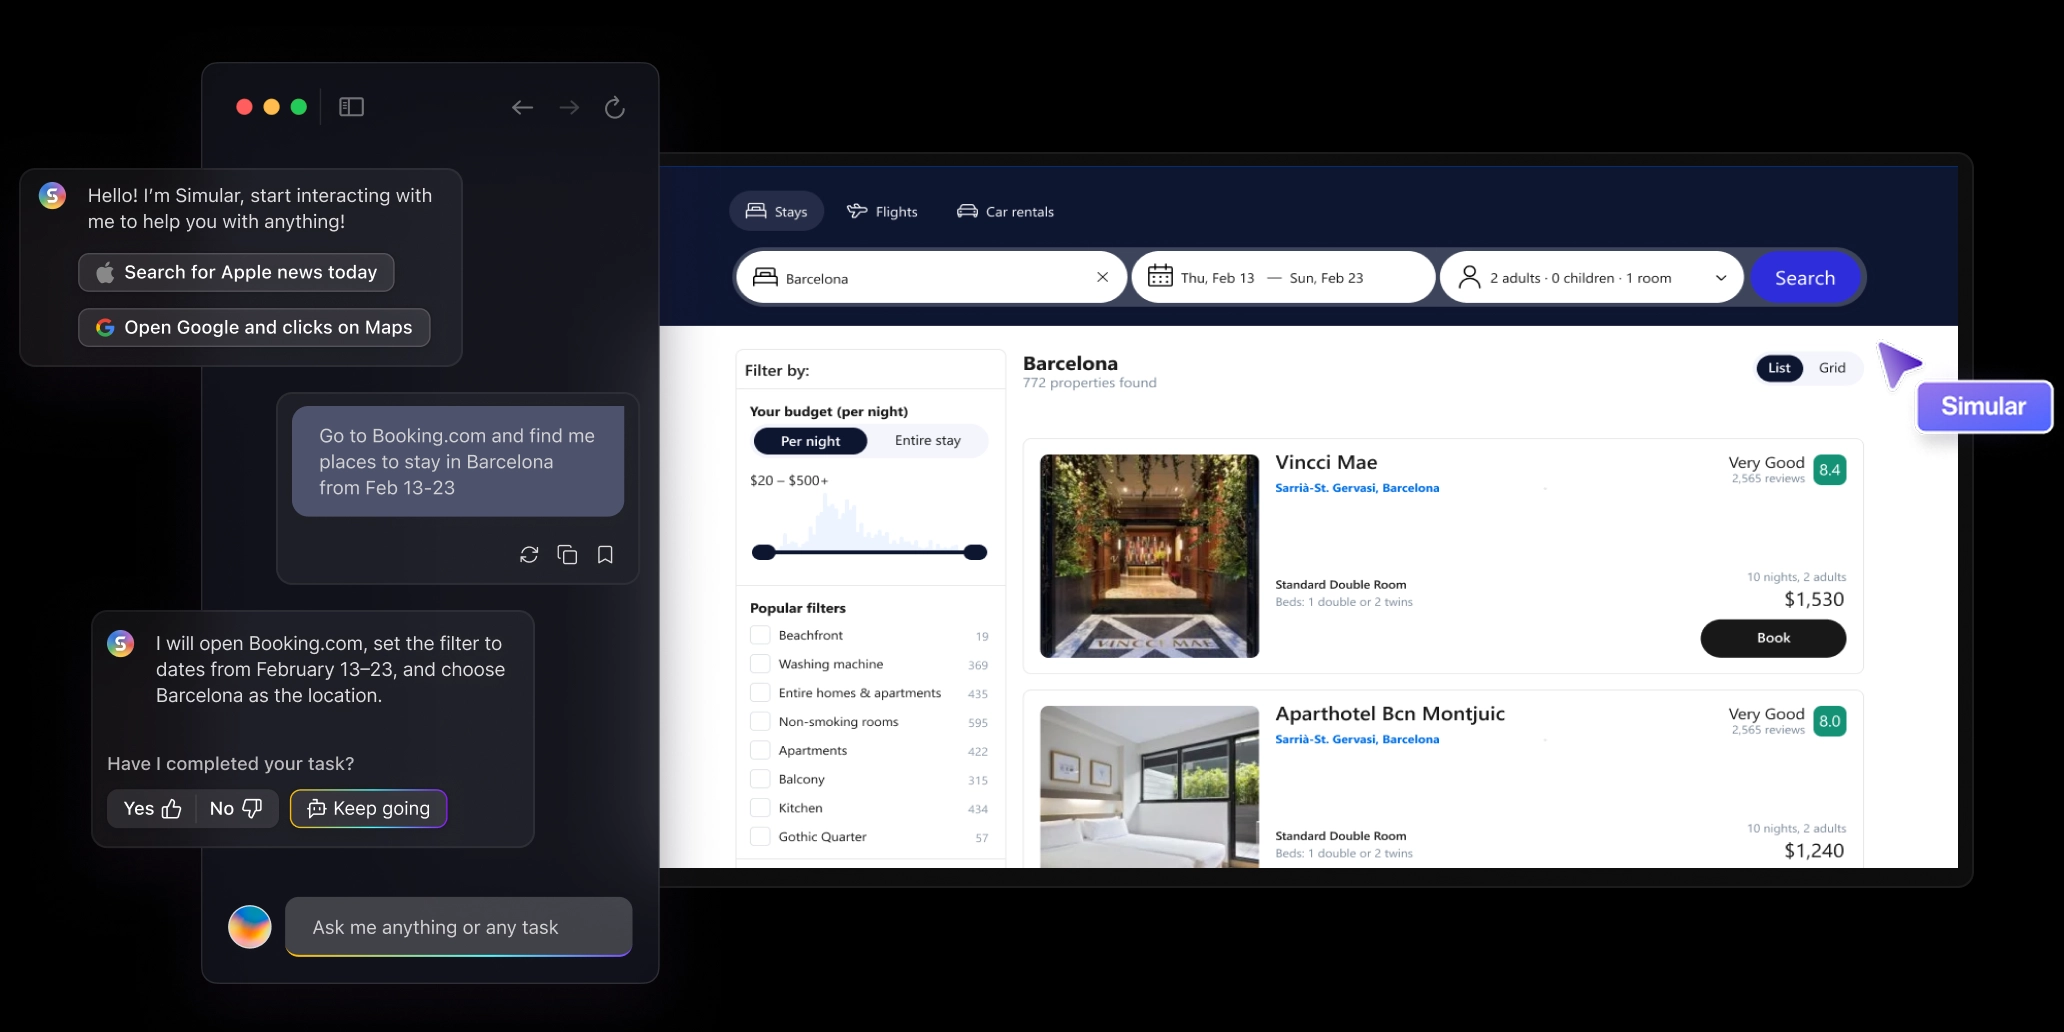Viewport: 2064px width, 1032px height.
Task: Focus the 'Ask me anything' input field
Action: [x=459, y=927]
